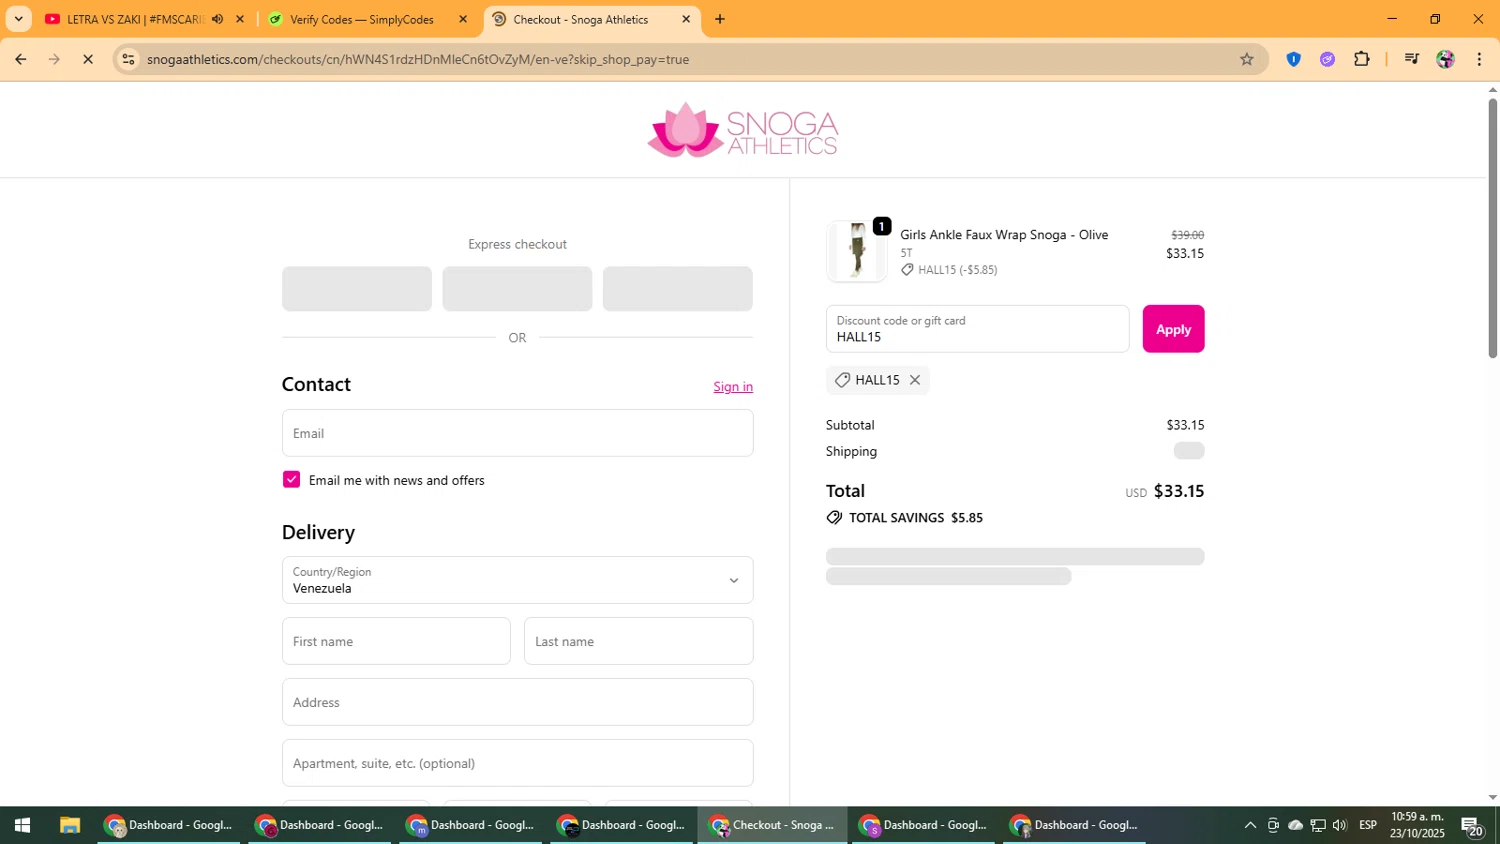Click the Subtotal $33.15 amount
1500x844 pixels.
[1185, 425]
